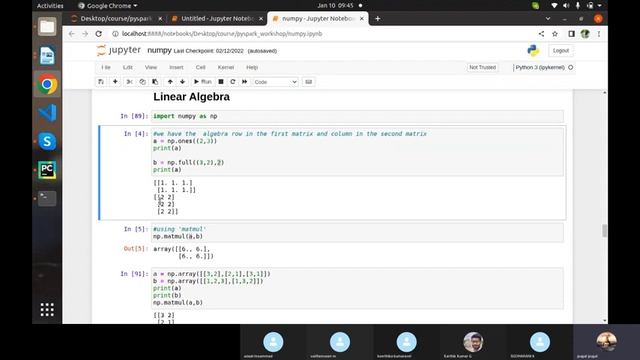Click the import numpy as np cell

tap(357, 116)
